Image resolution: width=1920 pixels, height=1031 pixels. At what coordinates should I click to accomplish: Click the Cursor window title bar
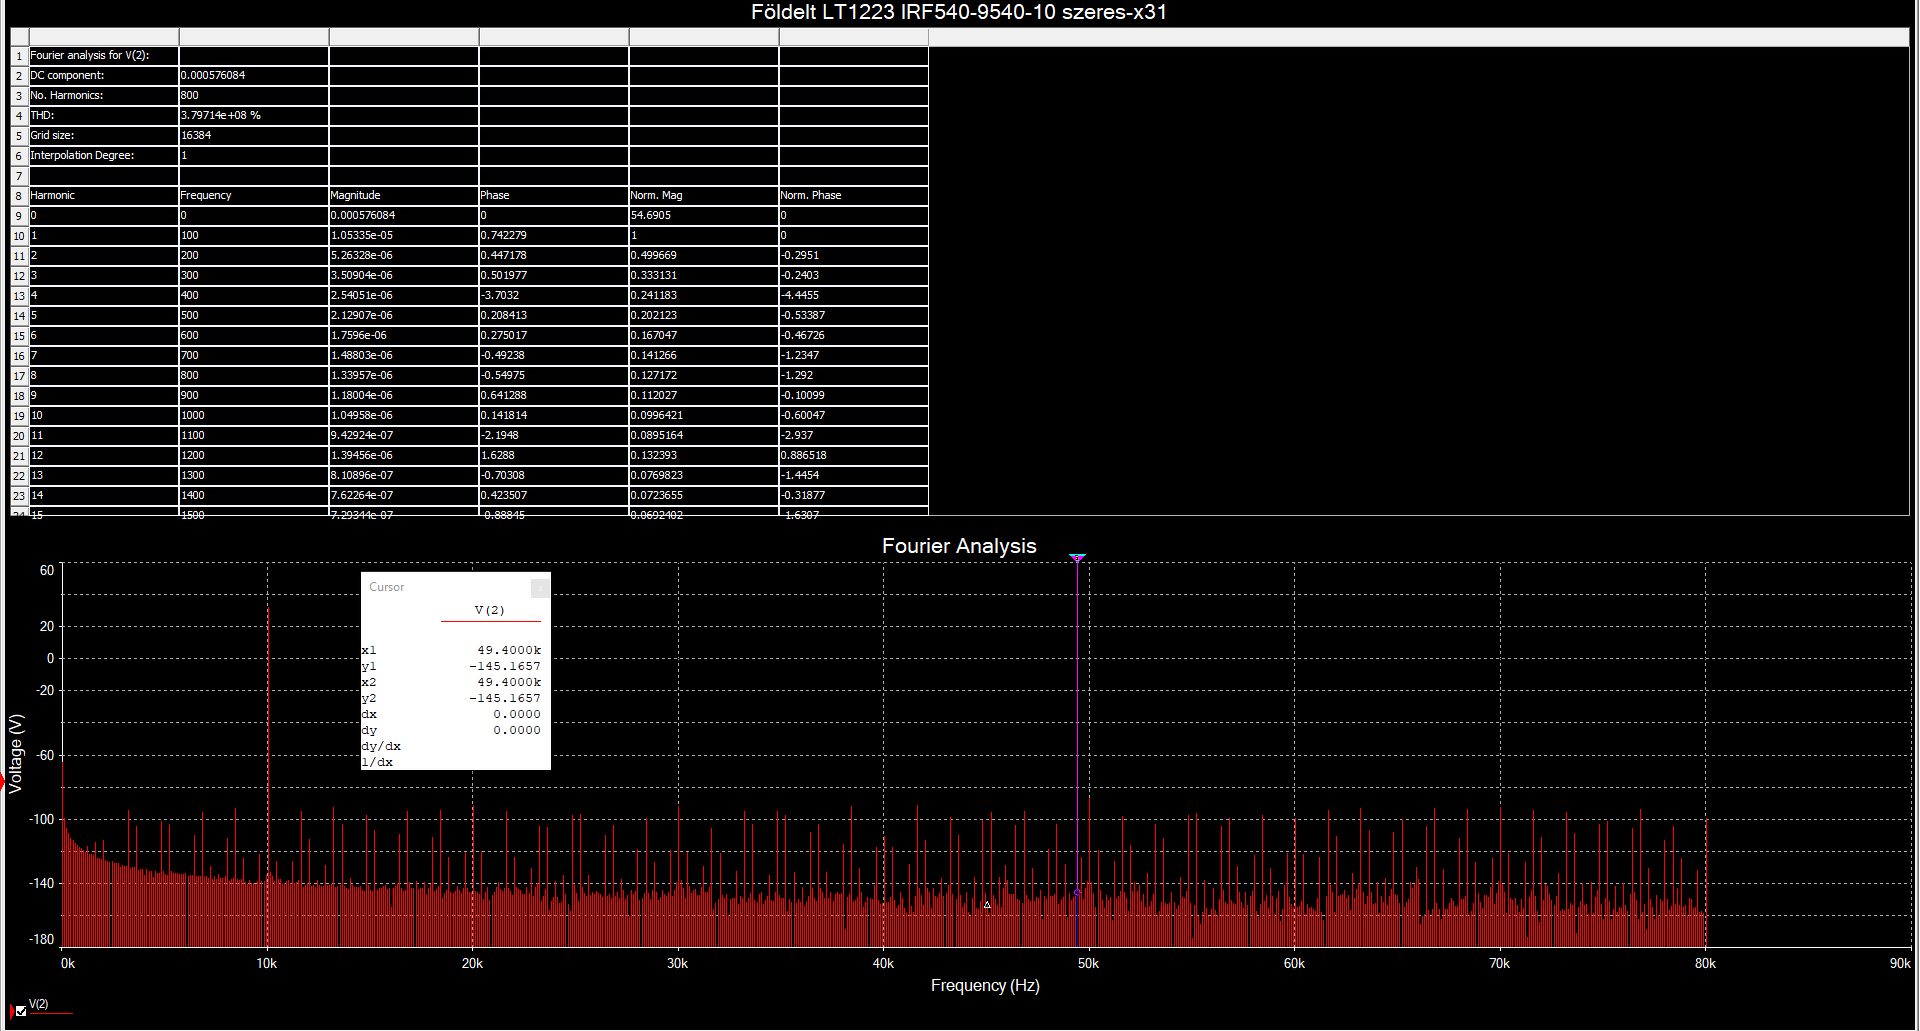445,587
